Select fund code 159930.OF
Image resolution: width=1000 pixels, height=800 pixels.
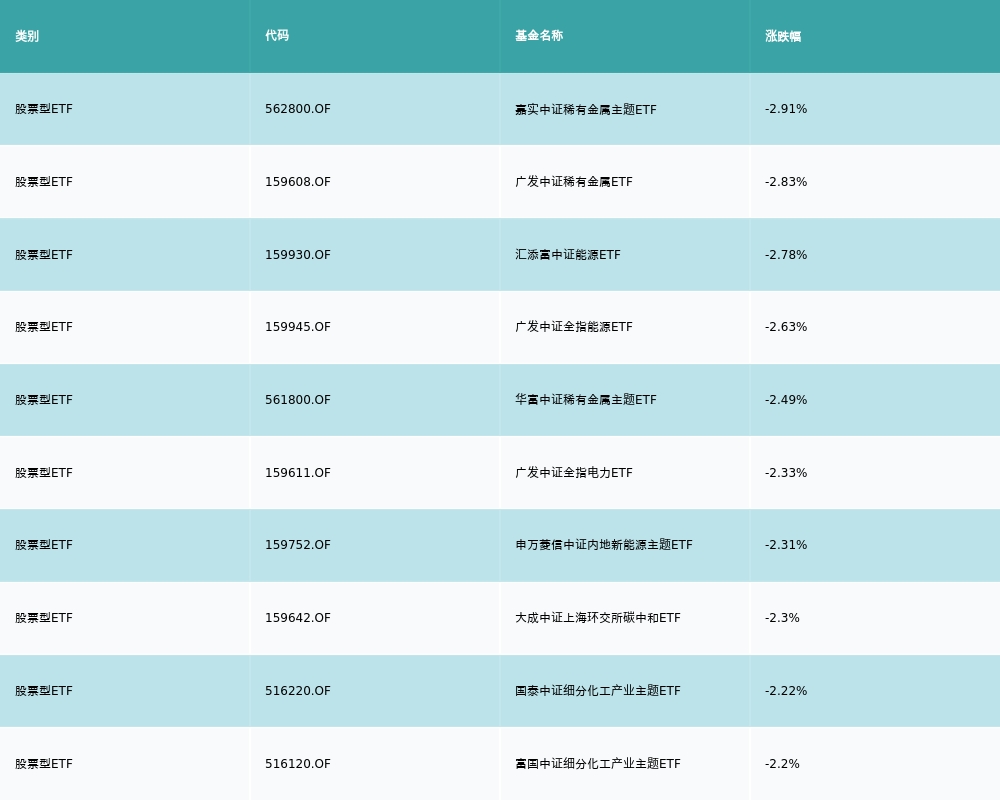click(x=298, y=255)
